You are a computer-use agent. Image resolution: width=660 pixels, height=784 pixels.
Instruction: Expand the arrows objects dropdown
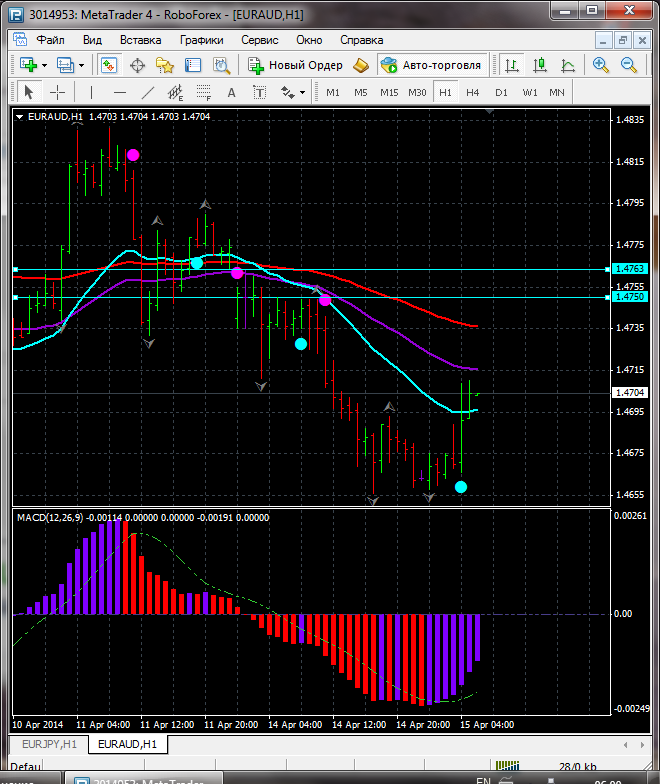click(x=302, y=92)
